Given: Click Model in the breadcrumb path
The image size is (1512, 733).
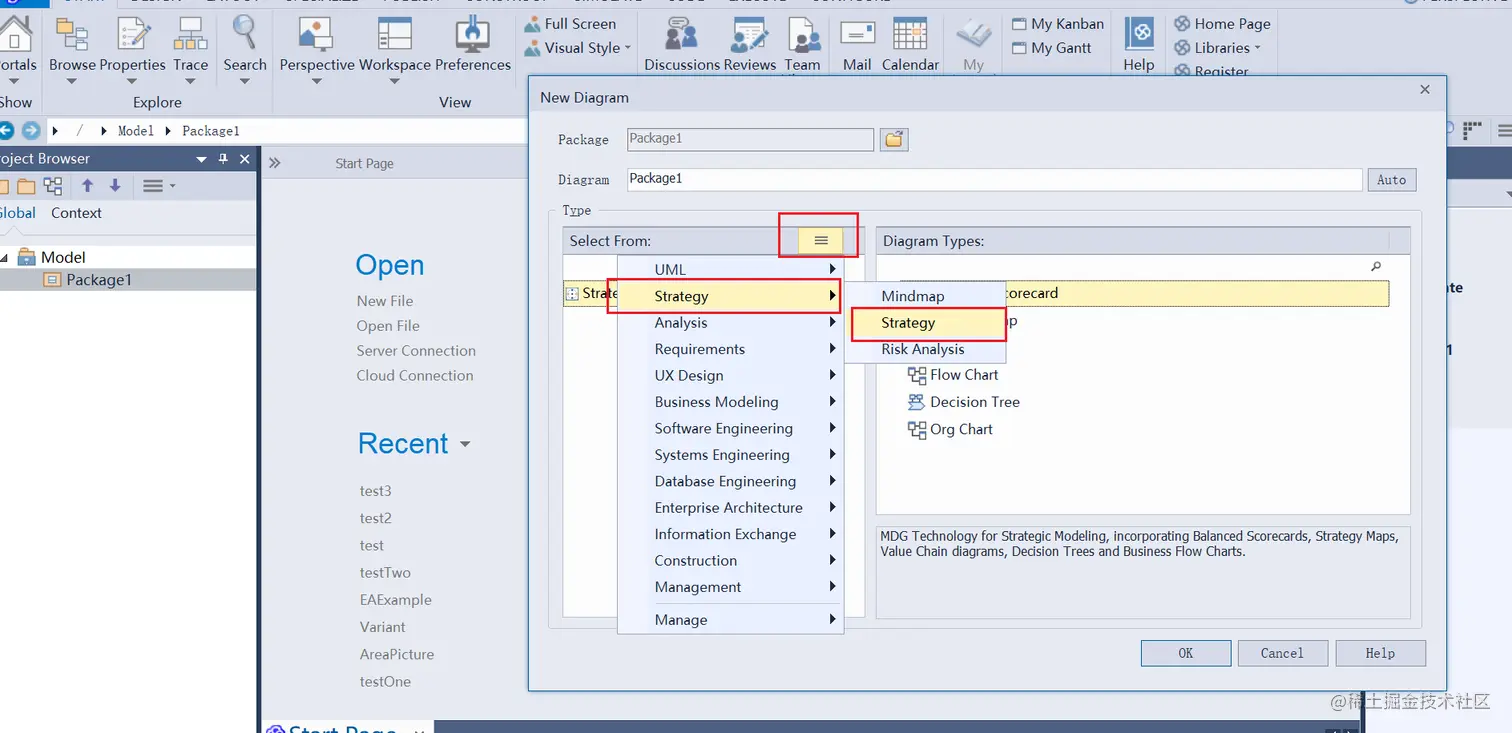Looking at the screenshot, I should [136, 131].
